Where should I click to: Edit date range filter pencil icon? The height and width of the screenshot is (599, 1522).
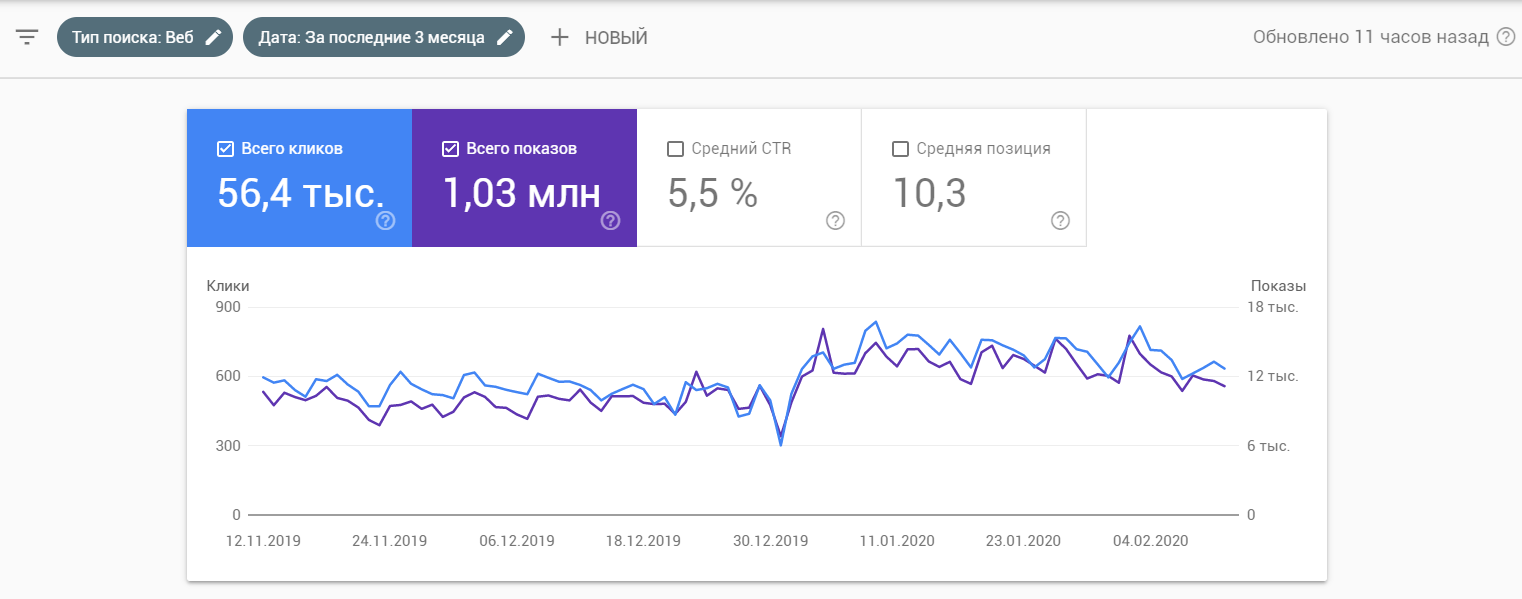[x=505, y=37]
